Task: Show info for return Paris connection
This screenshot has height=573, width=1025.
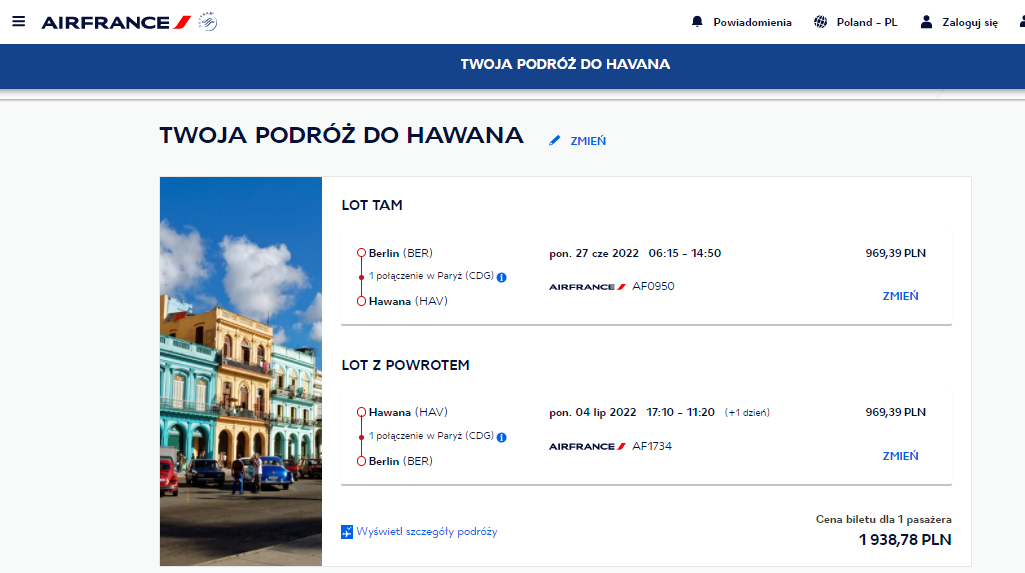Action: [x=501, y=437]
